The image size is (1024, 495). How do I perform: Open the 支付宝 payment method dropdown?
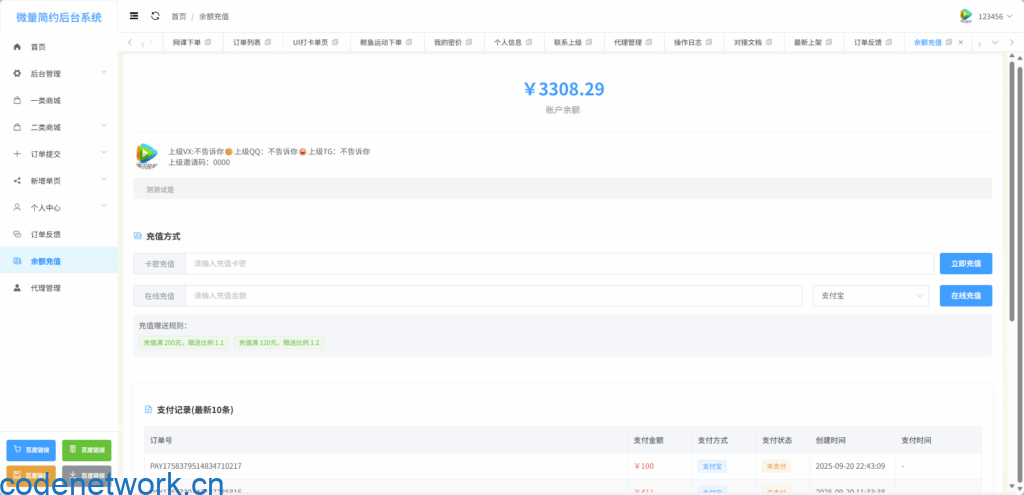[x=870, y=296]
